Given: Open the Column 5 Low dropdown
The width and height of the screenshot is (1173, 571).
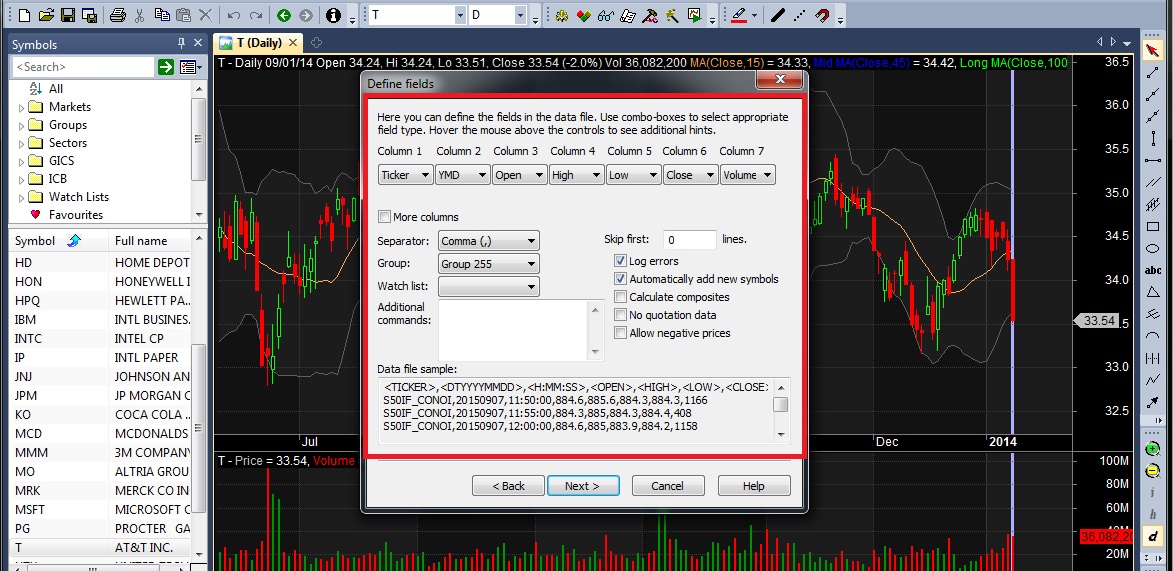Looking at the screenshot, I should coord(633,175).
